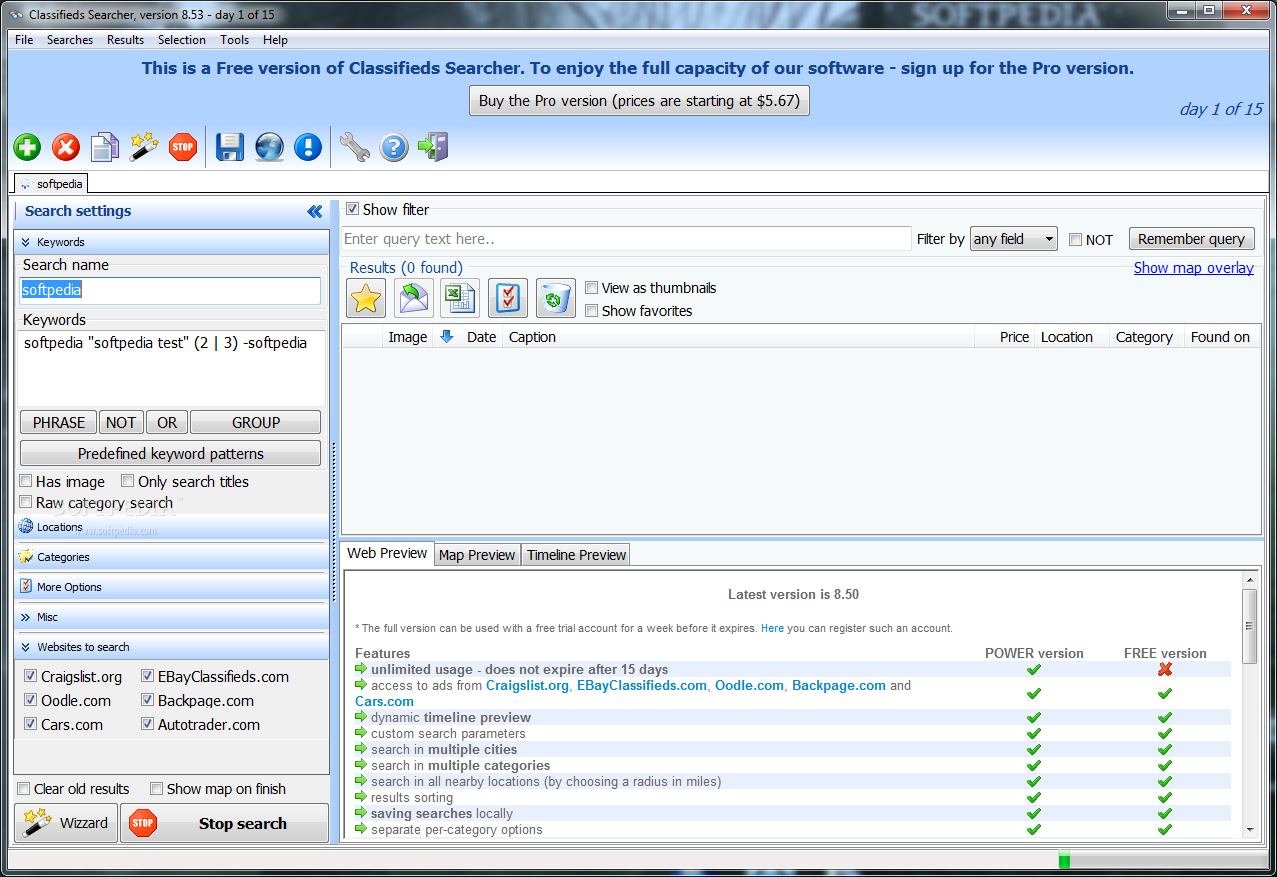Click the exit door toolbar icon
1277x877 pixels.
(433, 148)
